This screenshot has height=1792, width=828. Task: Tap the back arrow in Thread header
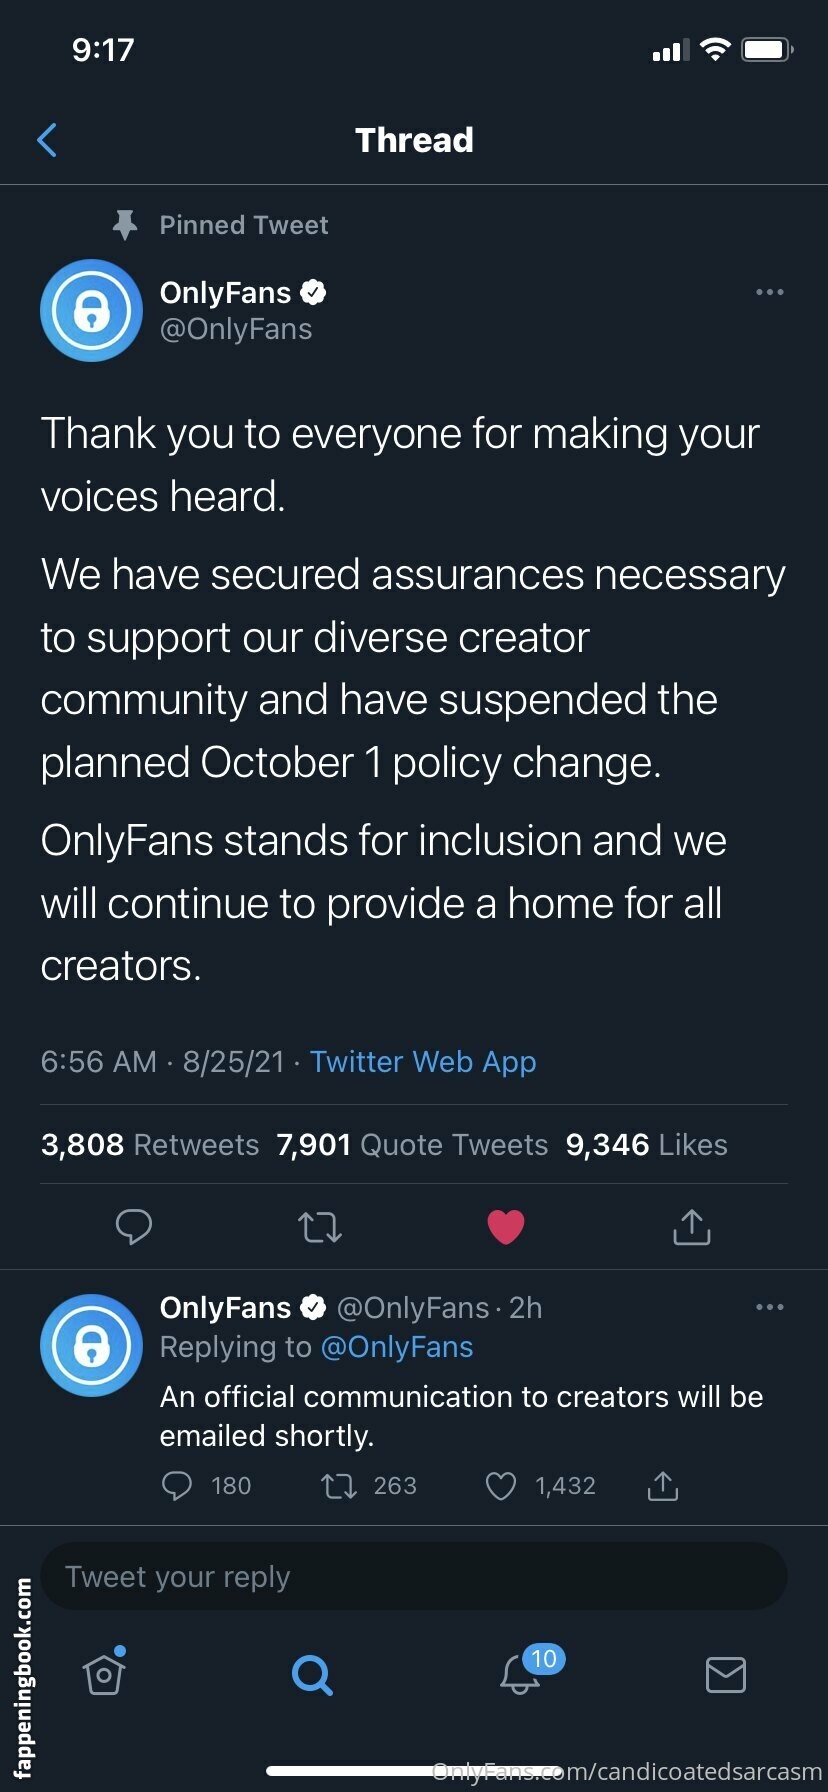pos(47,140)
